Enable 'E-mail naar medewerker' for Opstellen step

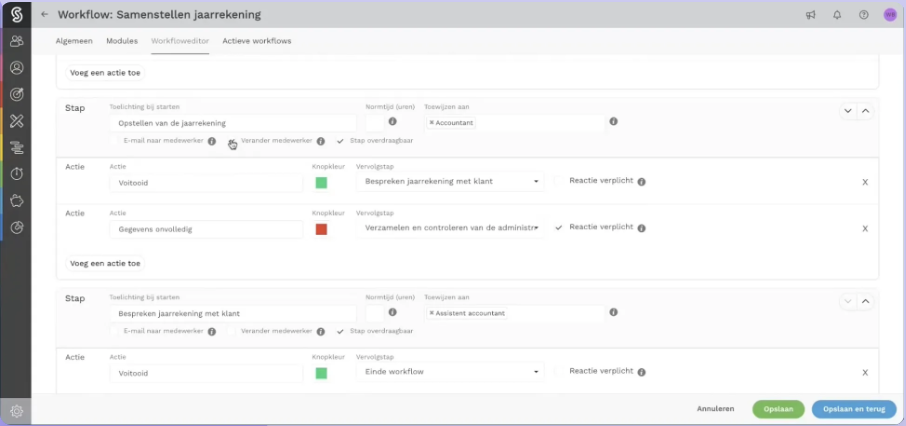click(116, 141)
